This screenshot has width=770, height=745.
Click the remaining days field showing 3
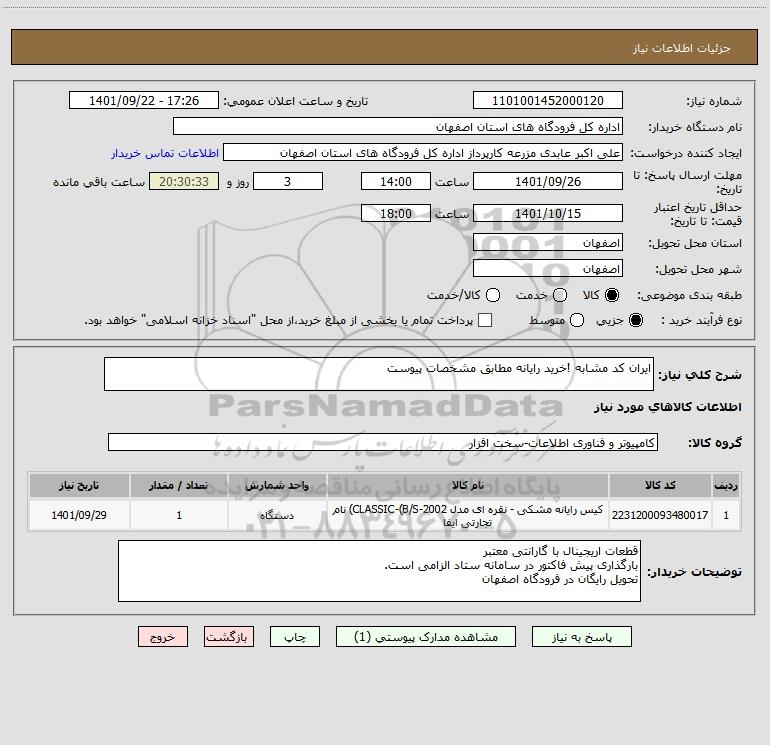click(x=288, y=181)
